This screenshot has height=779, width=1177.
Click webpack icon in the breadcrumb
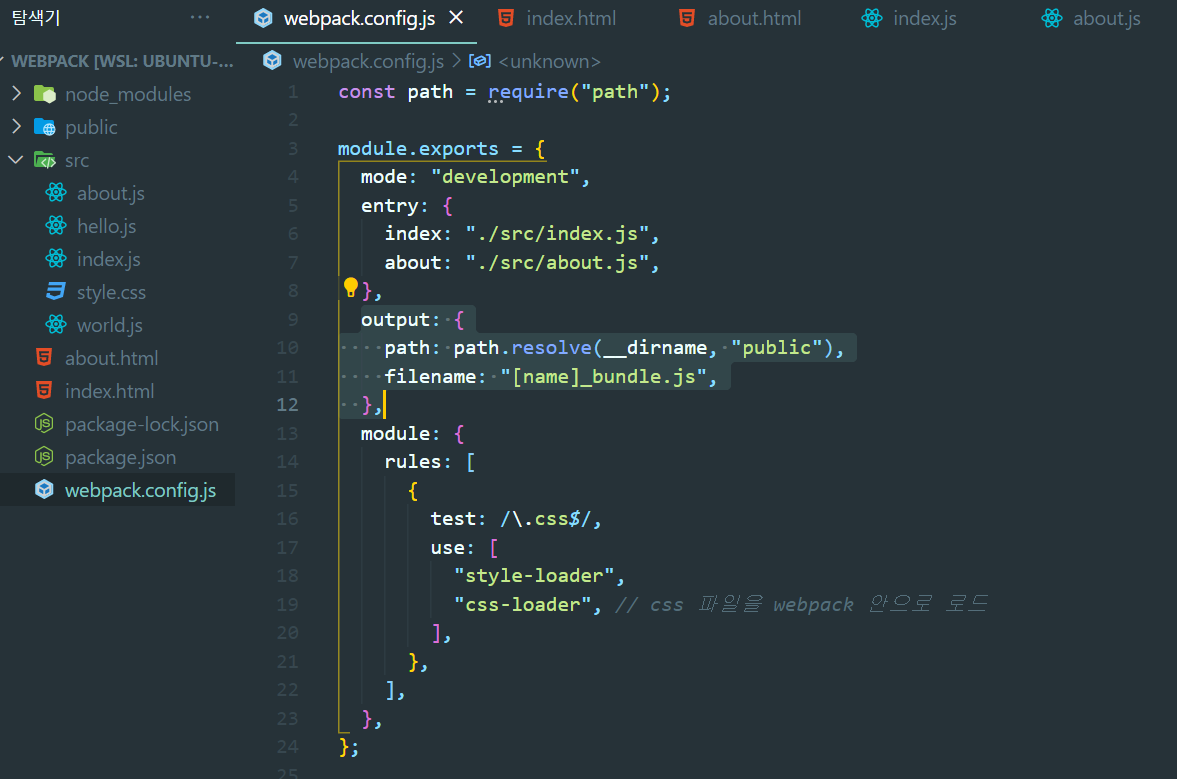click(x=272, y=61)
